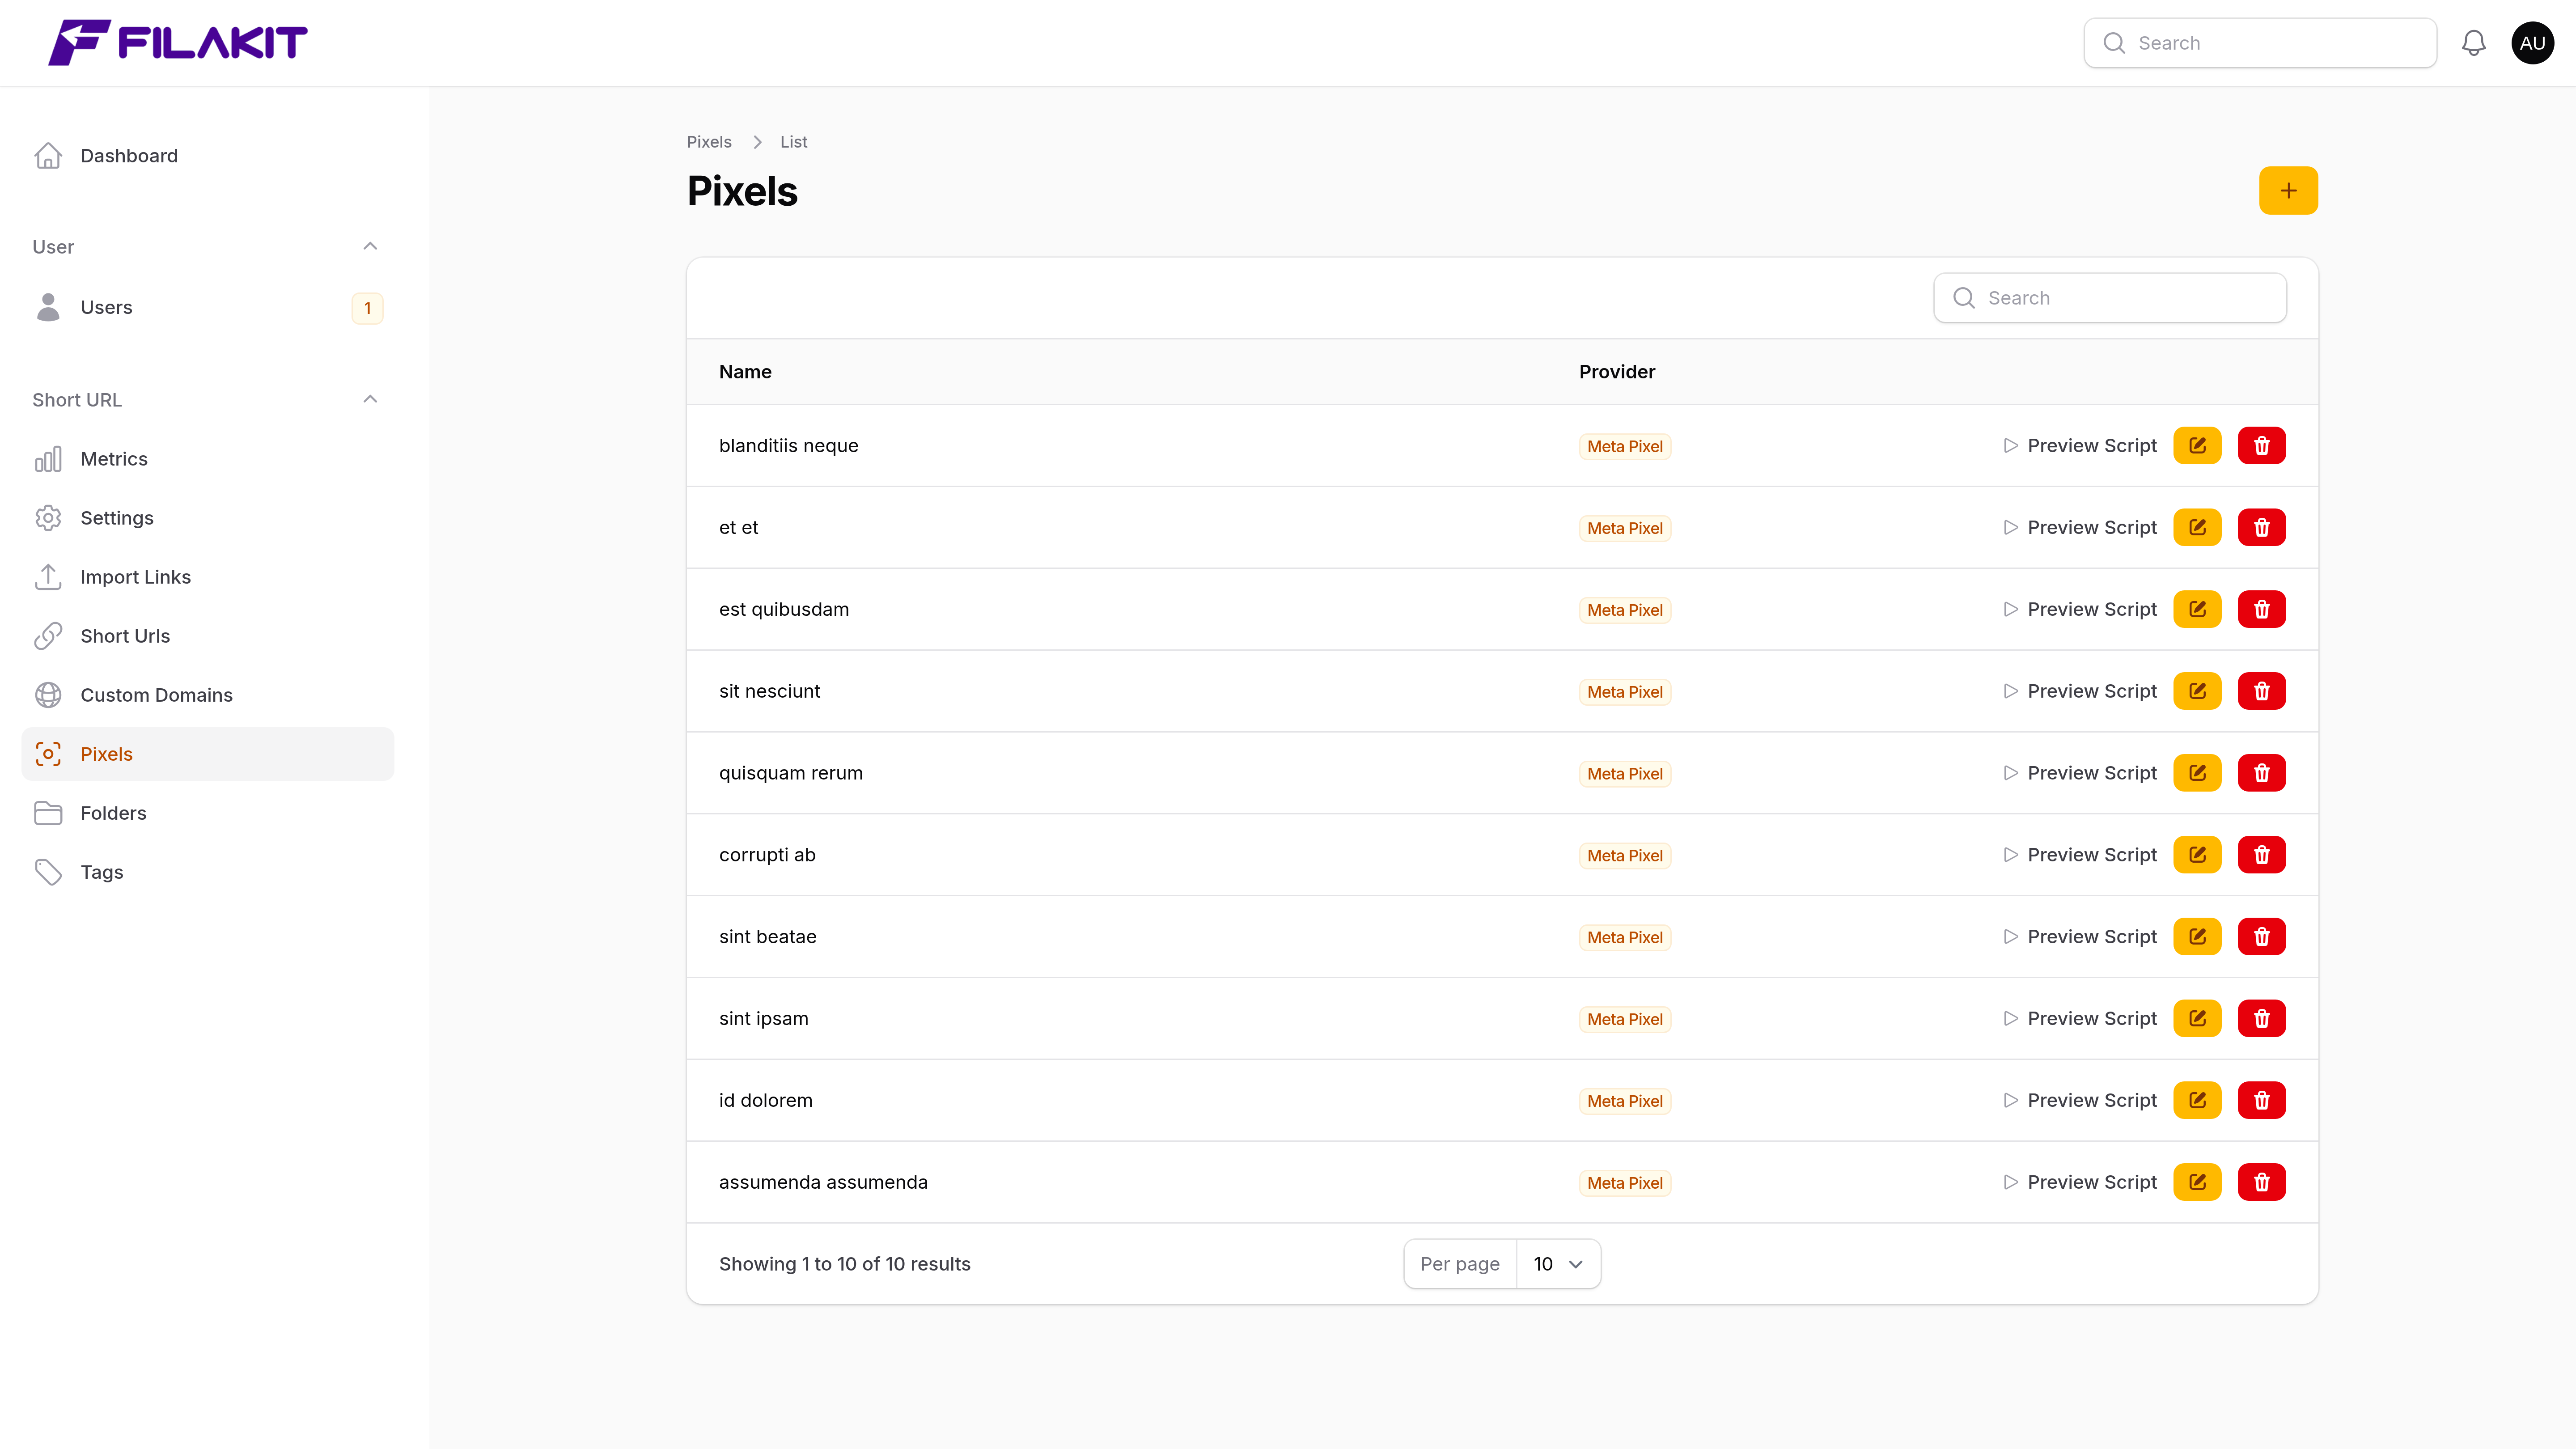Click Preview Script for sint ipsam

pyautogui.click(x=2080, y=1019)
